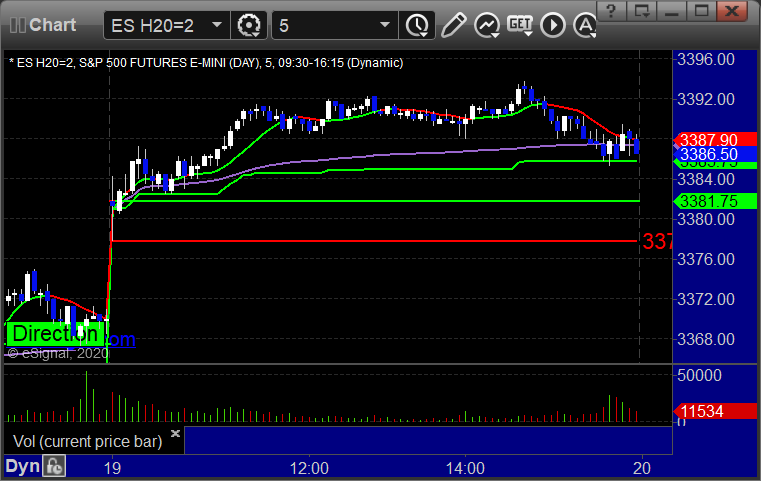Screen dimensions: 761x481
Task: Close the Vol study pane
Action: click(175, 433)
